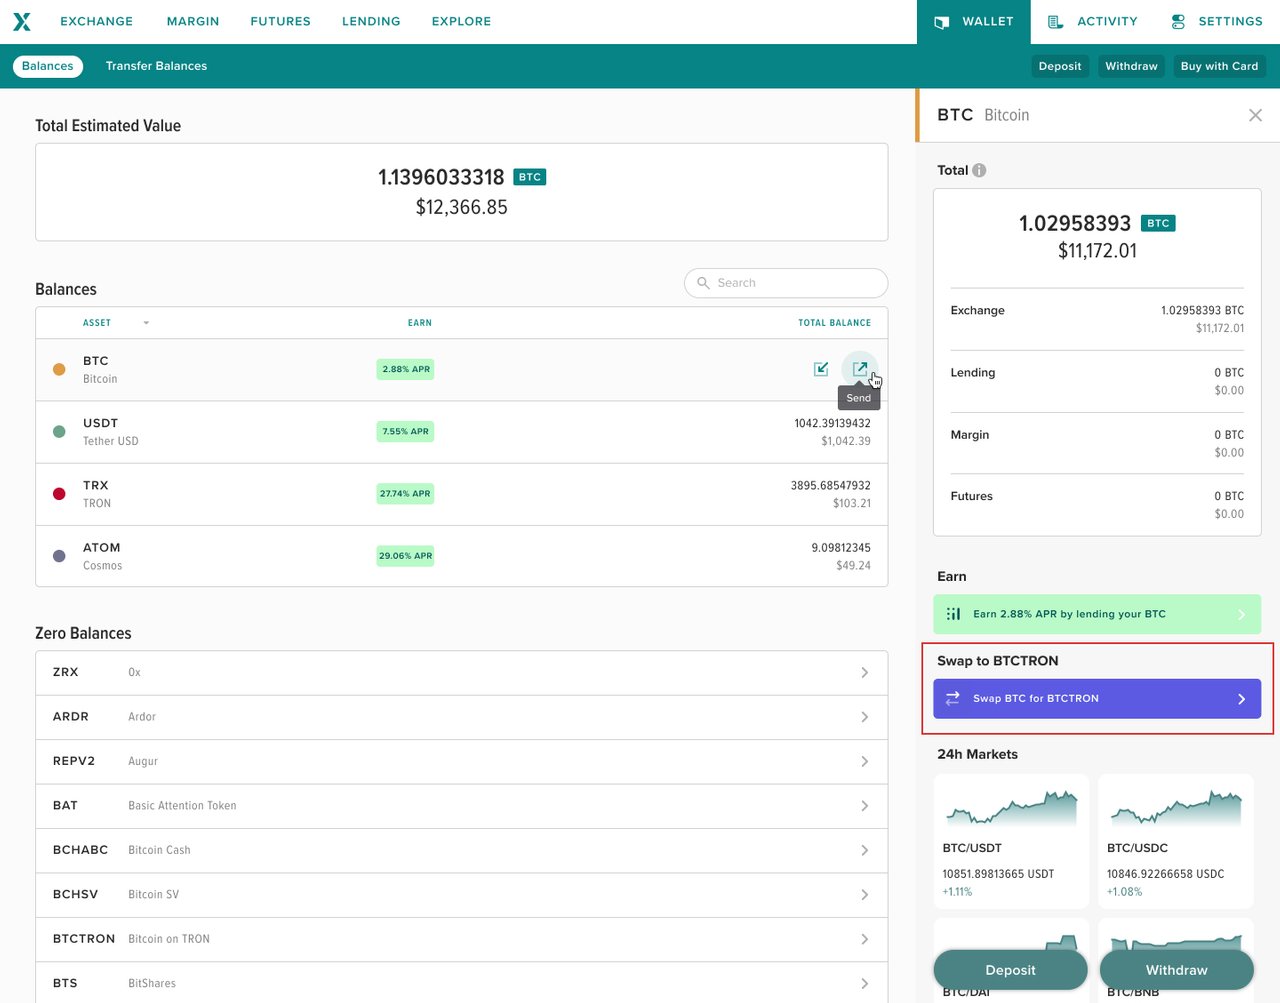
Task: Select the ATOM Cosmos row
Action: click(x=461, y=556)
